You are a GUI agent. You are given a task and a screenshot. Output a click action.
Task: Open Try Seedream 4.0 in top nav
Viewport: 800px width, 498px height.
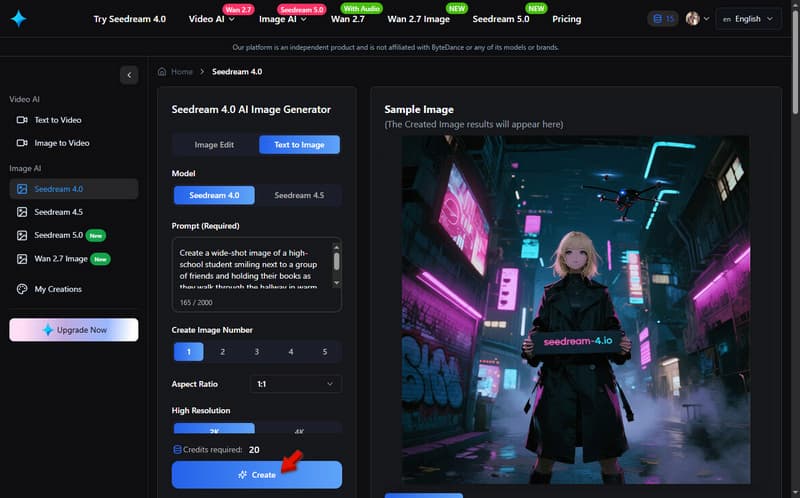pos(130,19)
